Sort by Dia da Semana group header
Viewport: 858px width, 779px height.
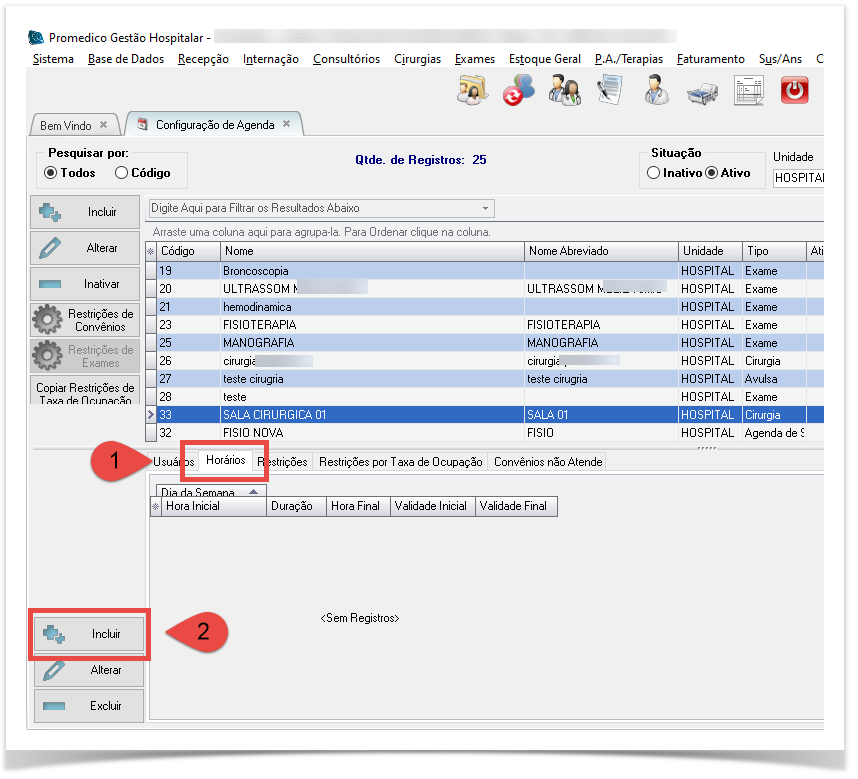click(200, 492)
